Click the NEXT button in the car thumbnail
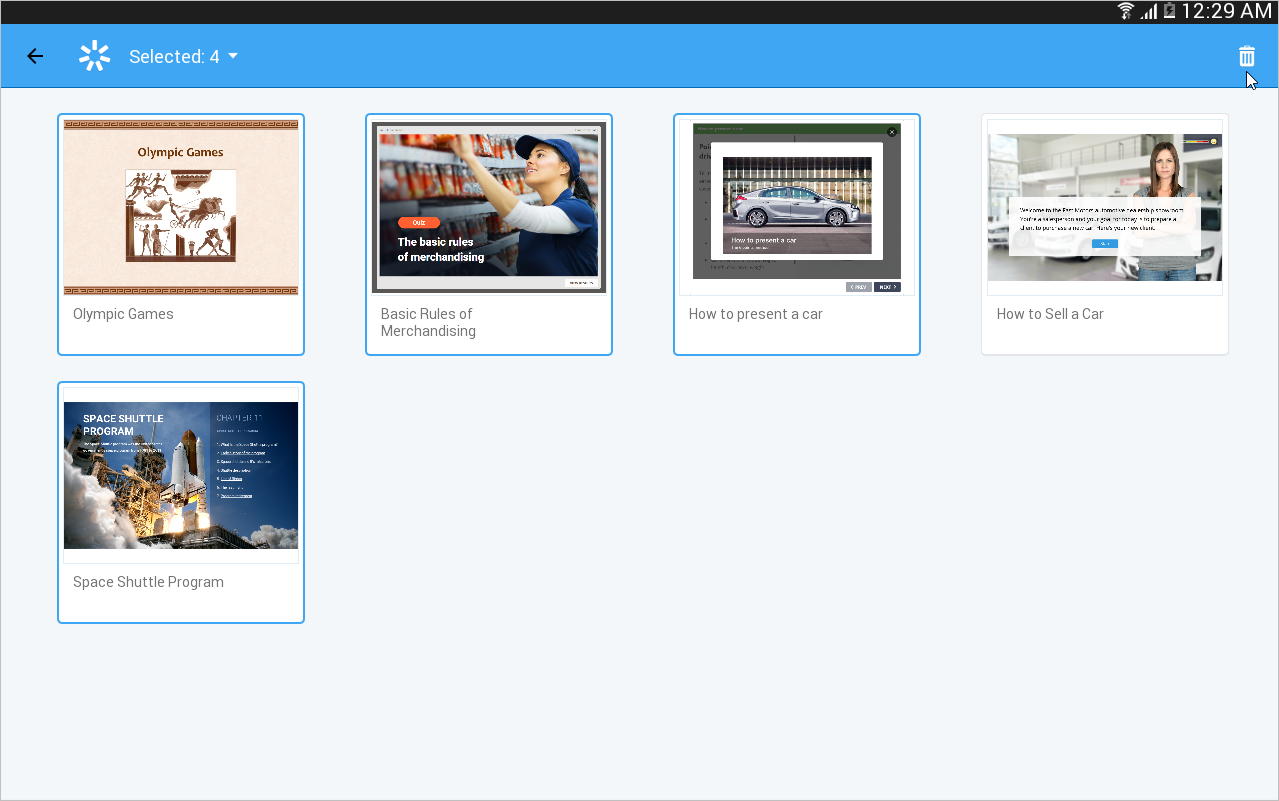 pyautogui.click(x=887, y=287)
